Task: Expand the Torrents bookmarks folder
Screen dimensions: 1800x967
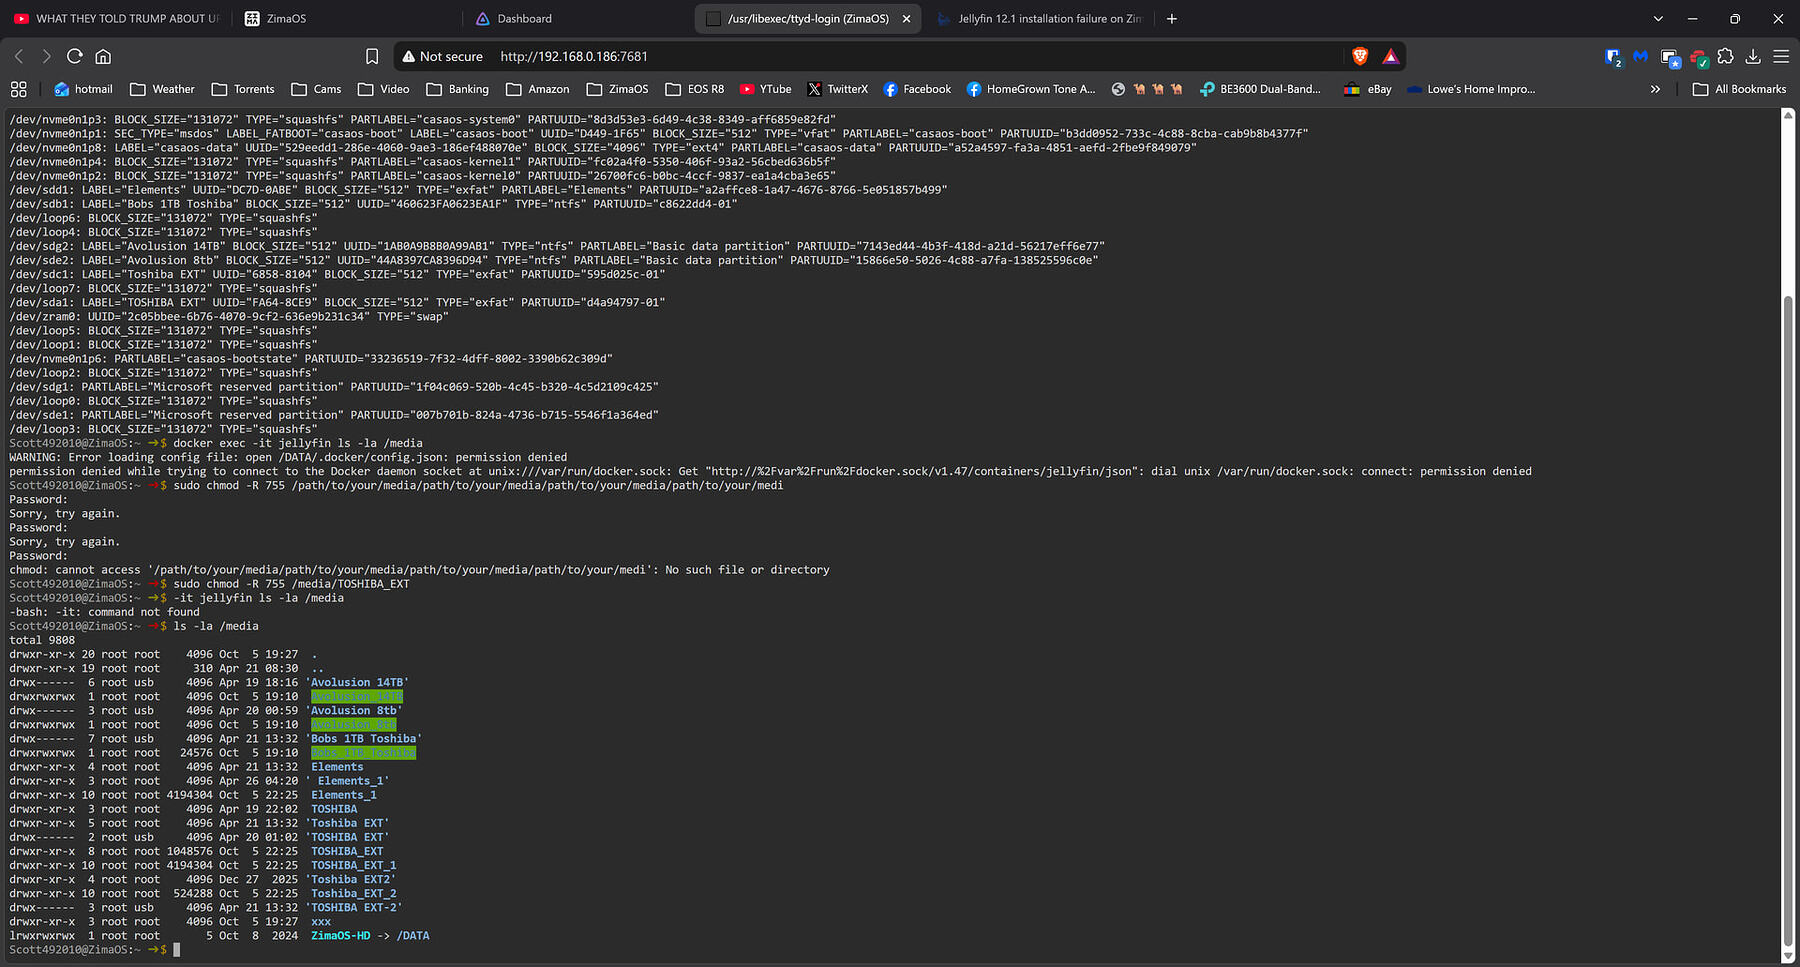Action: 242,89
